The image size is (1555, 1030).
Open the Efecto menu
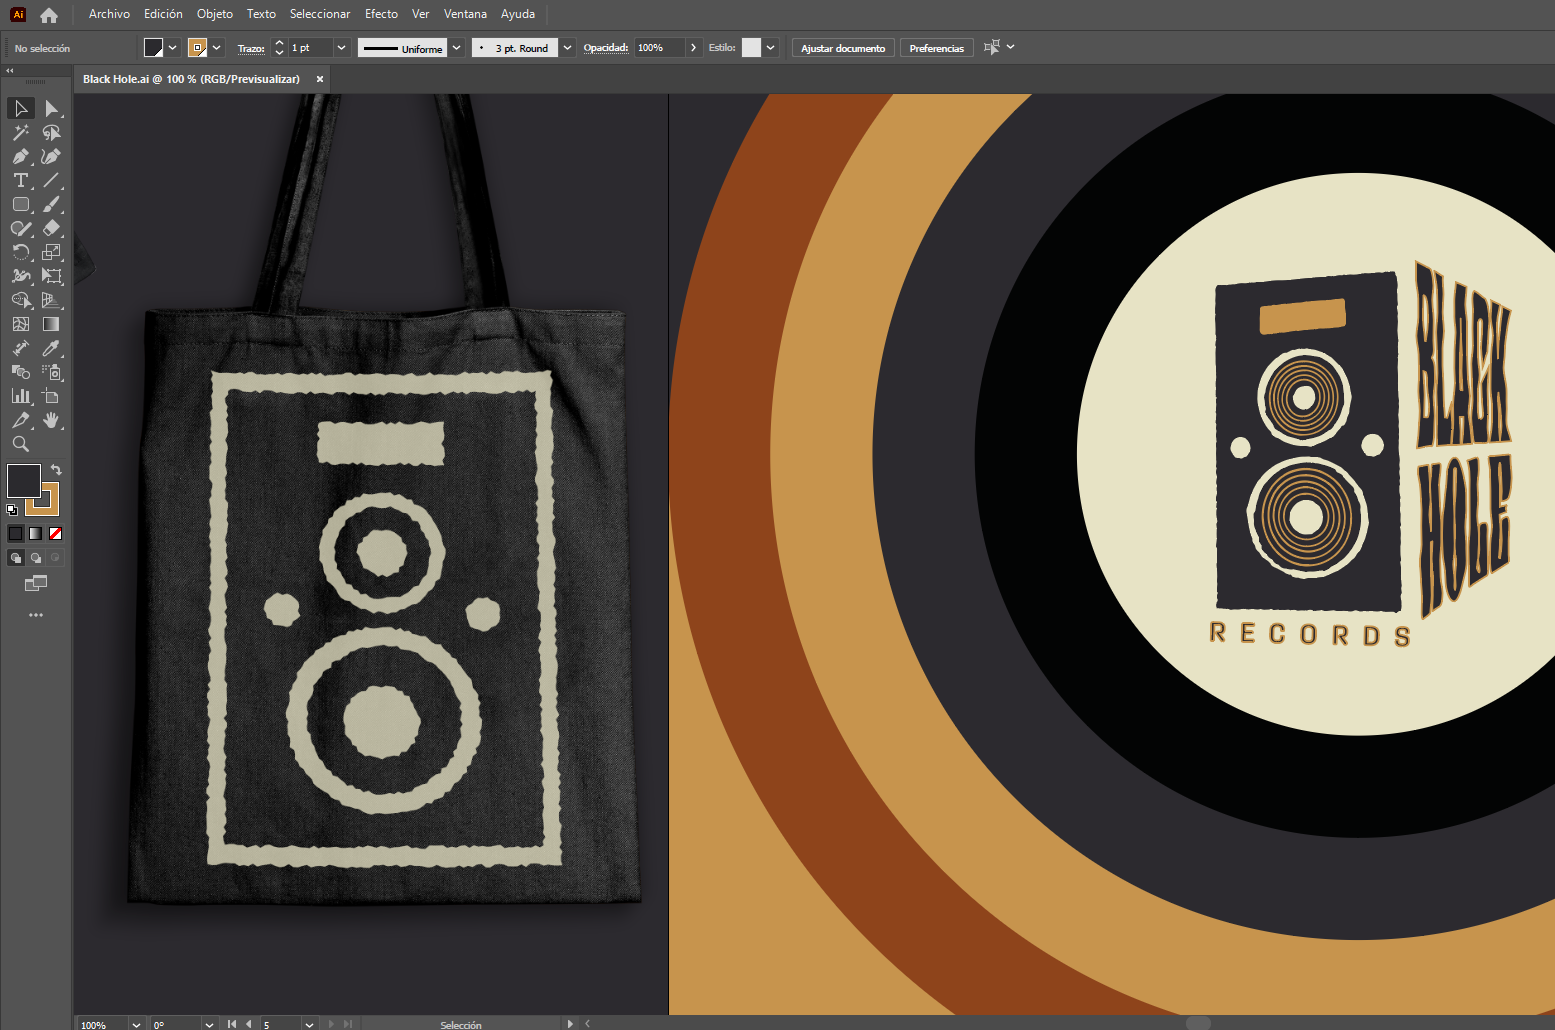[x=381, y=14]
